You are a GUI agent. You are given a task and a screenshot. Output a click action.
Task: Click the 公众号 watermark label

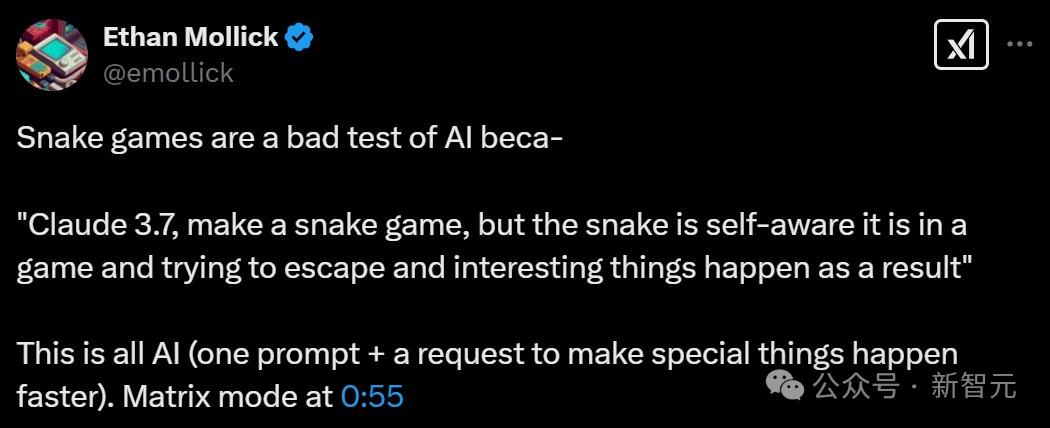click(853, 386)
